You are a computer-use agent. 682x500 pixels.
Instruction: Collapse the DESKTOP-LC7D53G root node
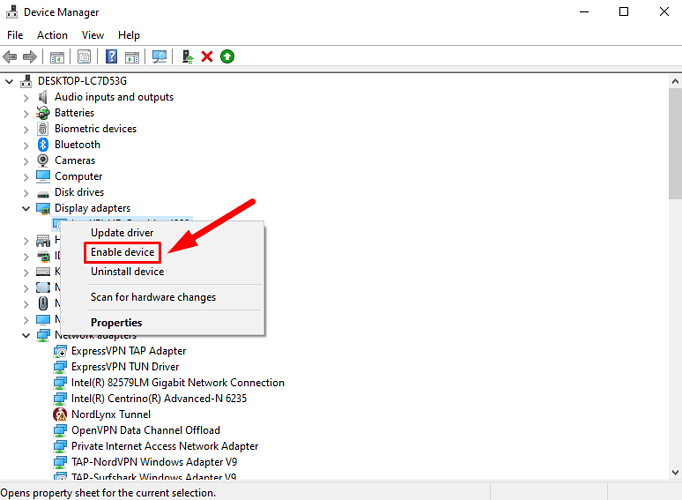11,81
